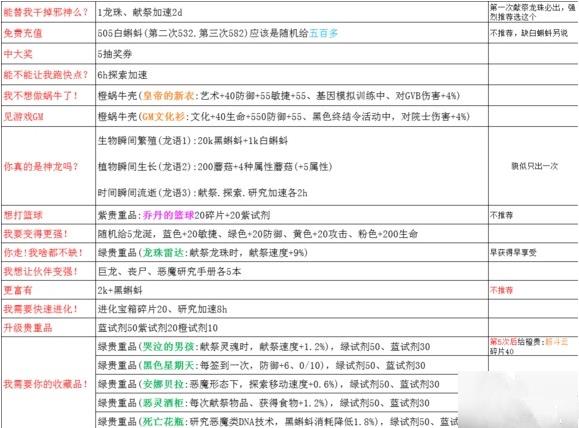
Task: Select the 中大奖 option cell
Action: (x=18, y=54)
